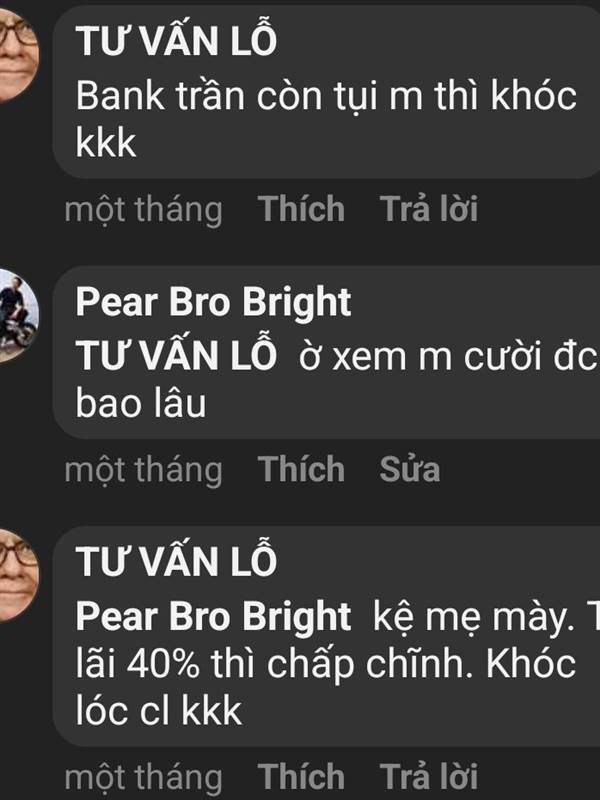Image resolution: width=600 pixels, height=800 pixels.
Task: Open TƯ VẤN LỖ name above 'kệ mẹ mày'
Action: pyautogui.click(x=176, y=561)
